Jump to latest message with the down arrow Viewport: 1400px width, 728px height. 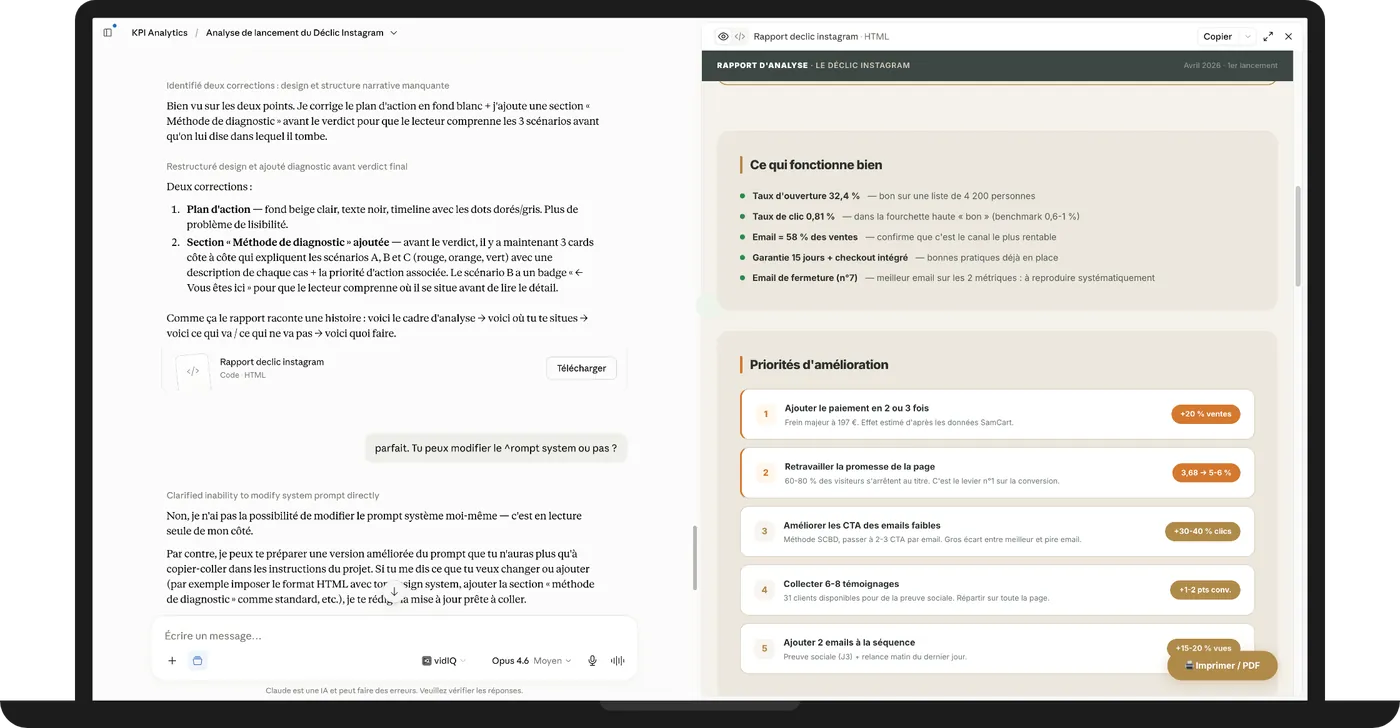pos(394,592)
